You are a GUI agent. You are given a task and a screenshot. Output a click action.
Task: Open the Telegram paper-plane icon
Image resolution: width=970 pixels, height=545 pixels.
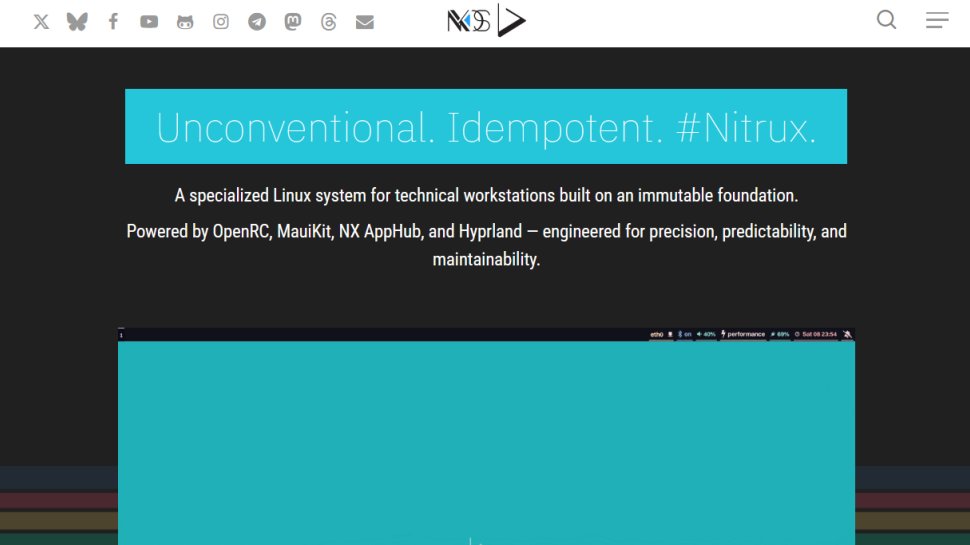[x=257, y=22]
